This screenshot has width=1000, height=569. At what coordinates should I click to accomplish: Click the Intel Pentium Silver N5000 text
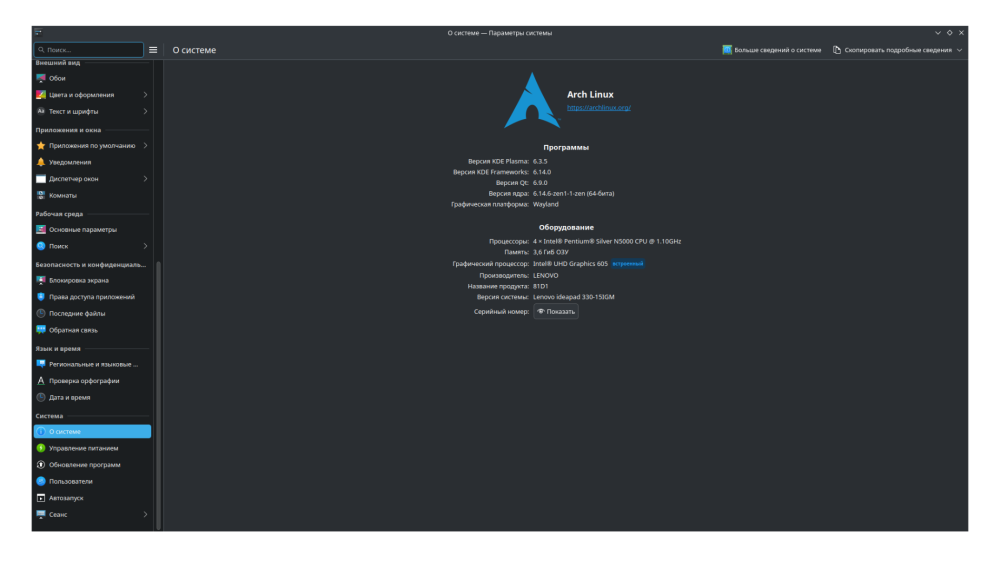coord(607,241)
